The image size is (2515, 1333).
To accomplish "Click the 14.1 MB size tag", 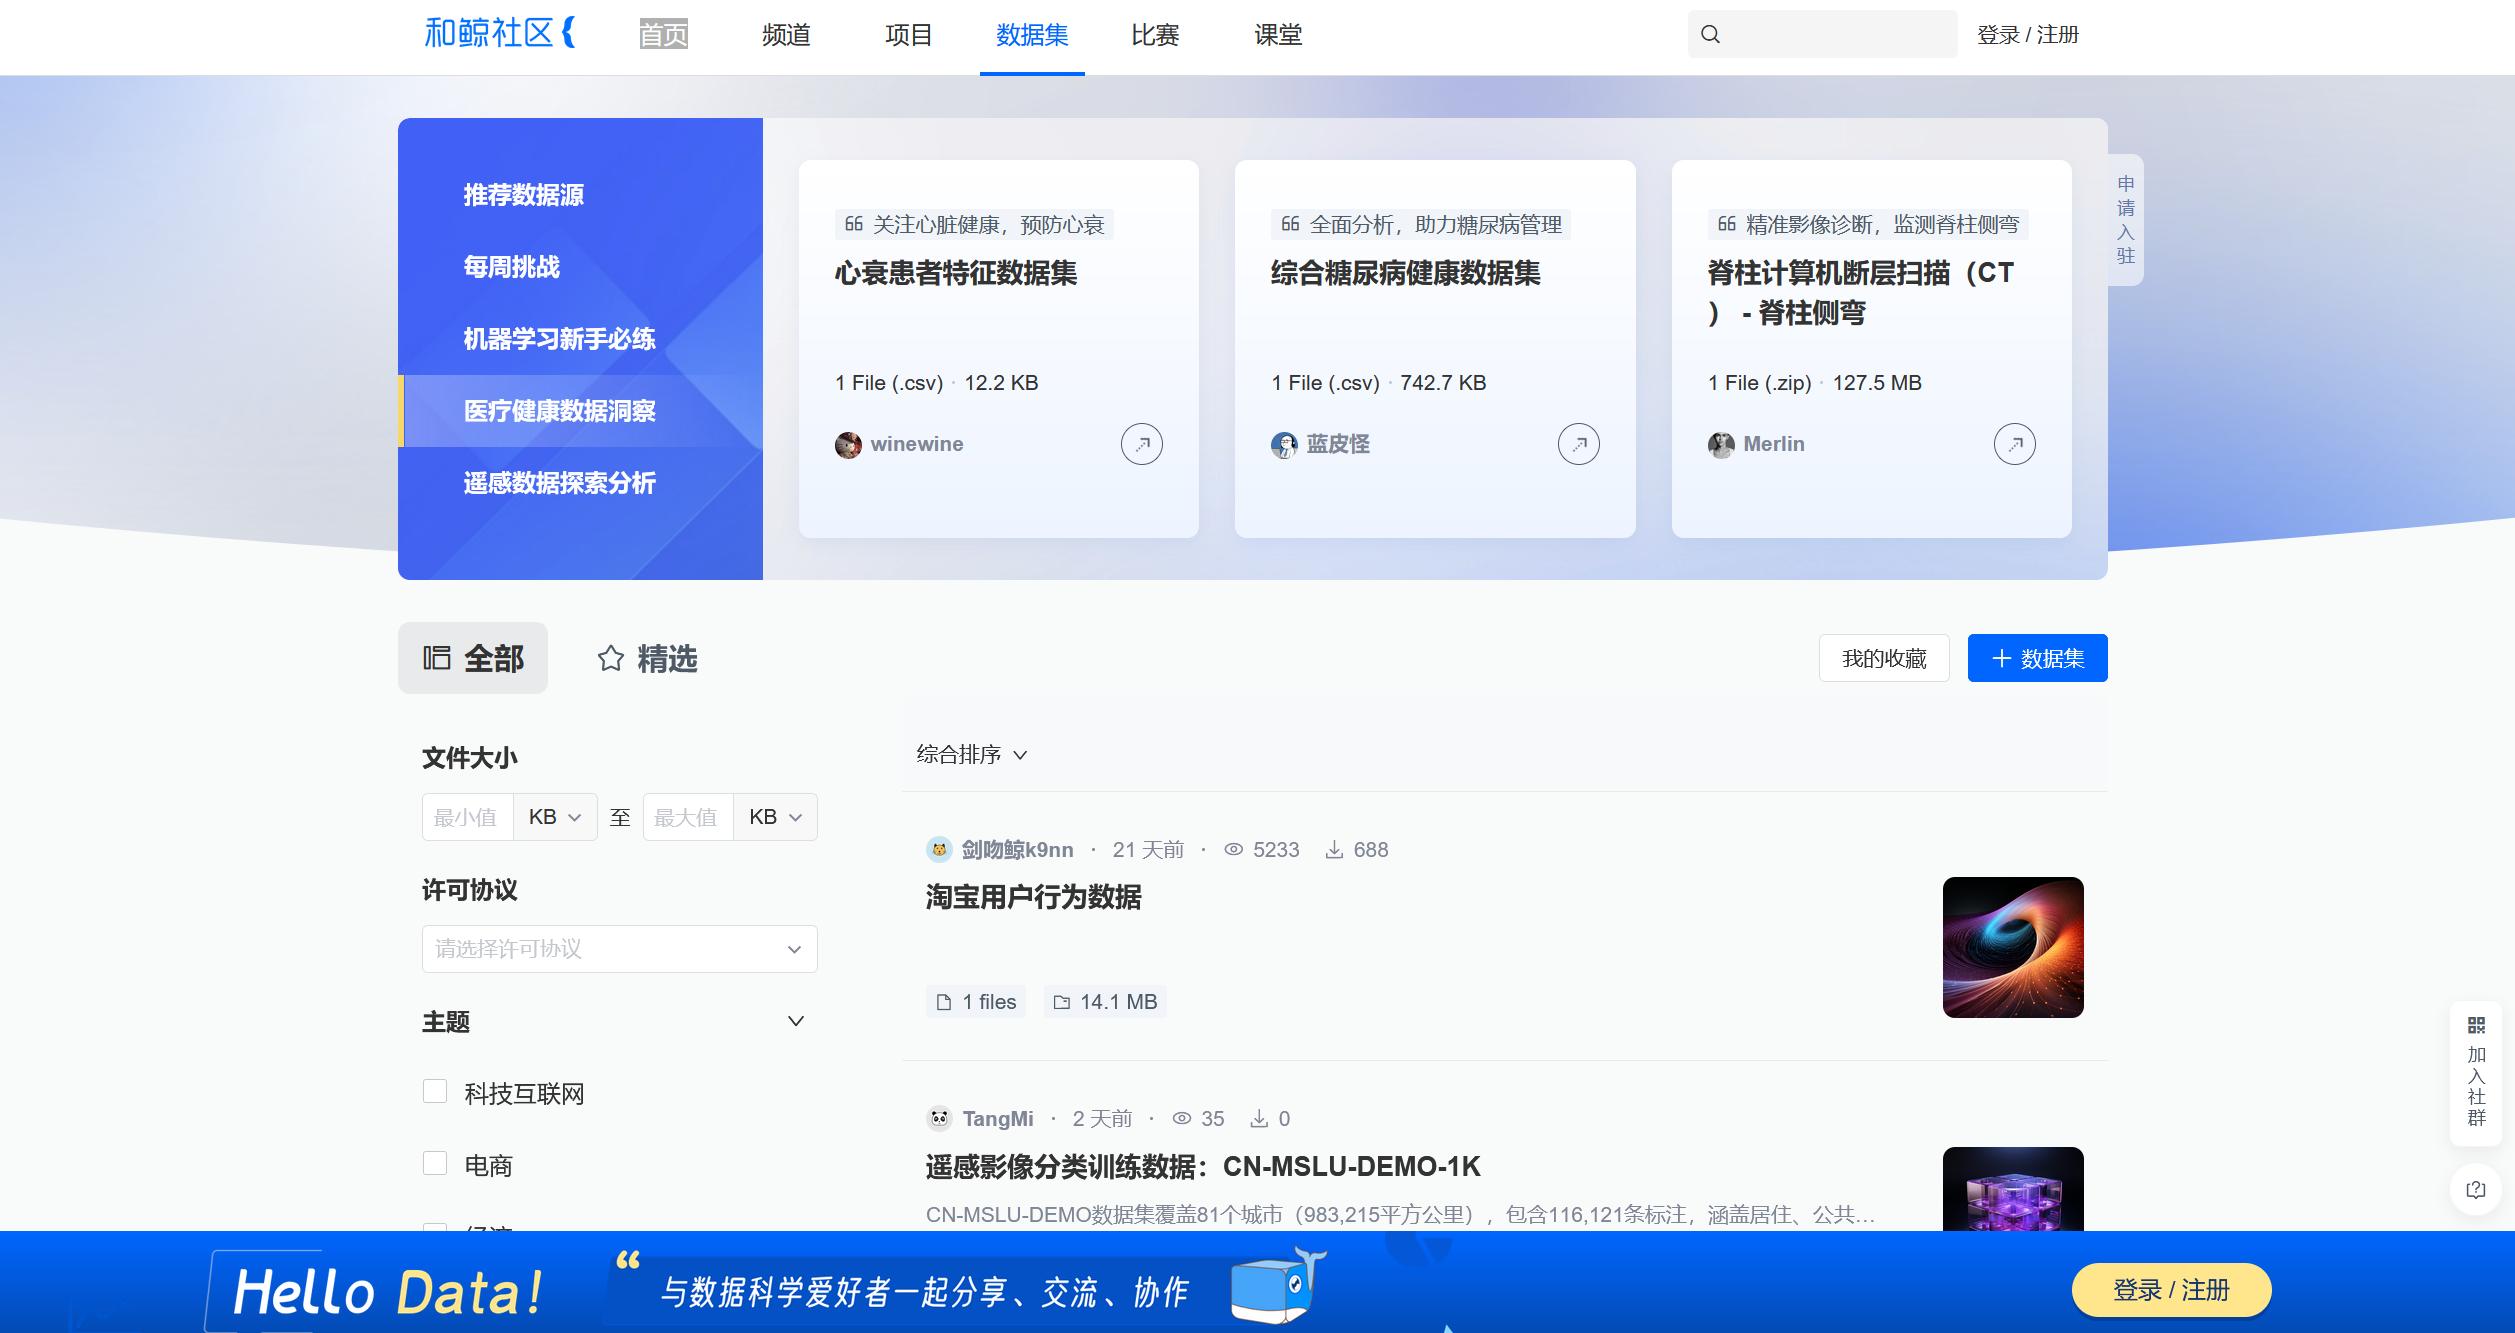I will (x=1105, y=1002).
